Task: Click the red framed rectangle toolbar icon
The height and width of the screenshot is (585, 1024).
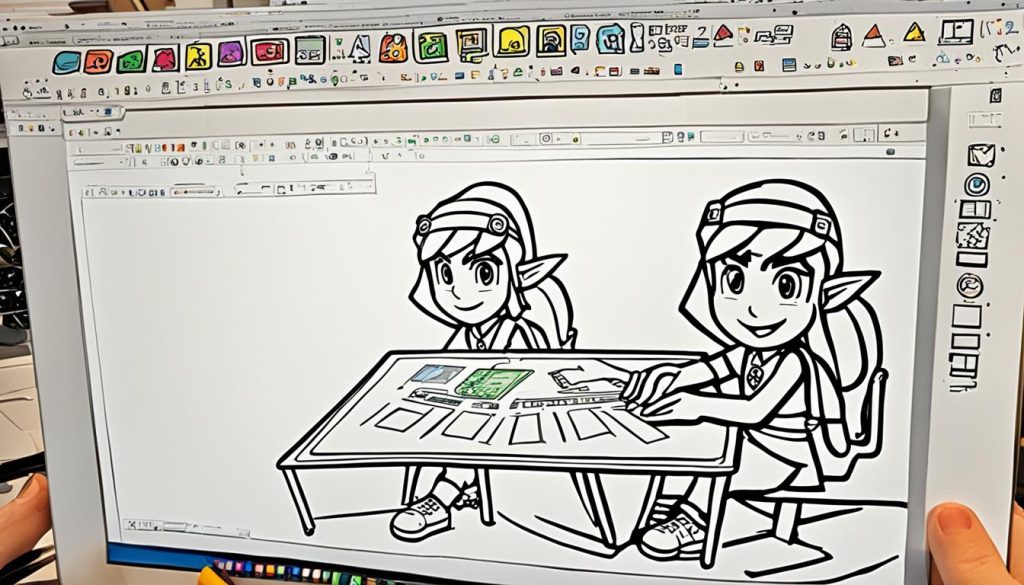Action: point(270,52)
